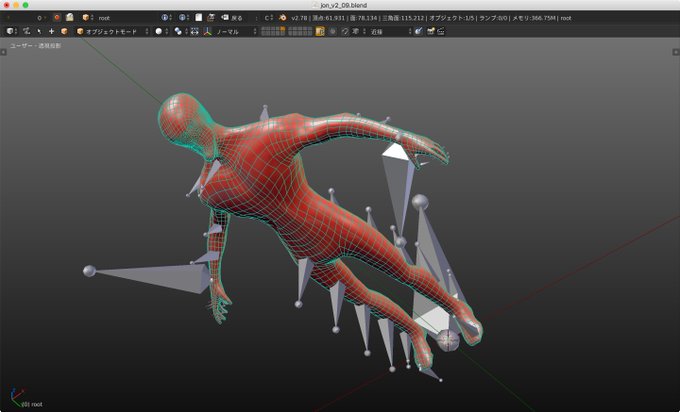This screenshot has height=412, width=680.
Task: Click the white page icon in header
Action: 199,18
